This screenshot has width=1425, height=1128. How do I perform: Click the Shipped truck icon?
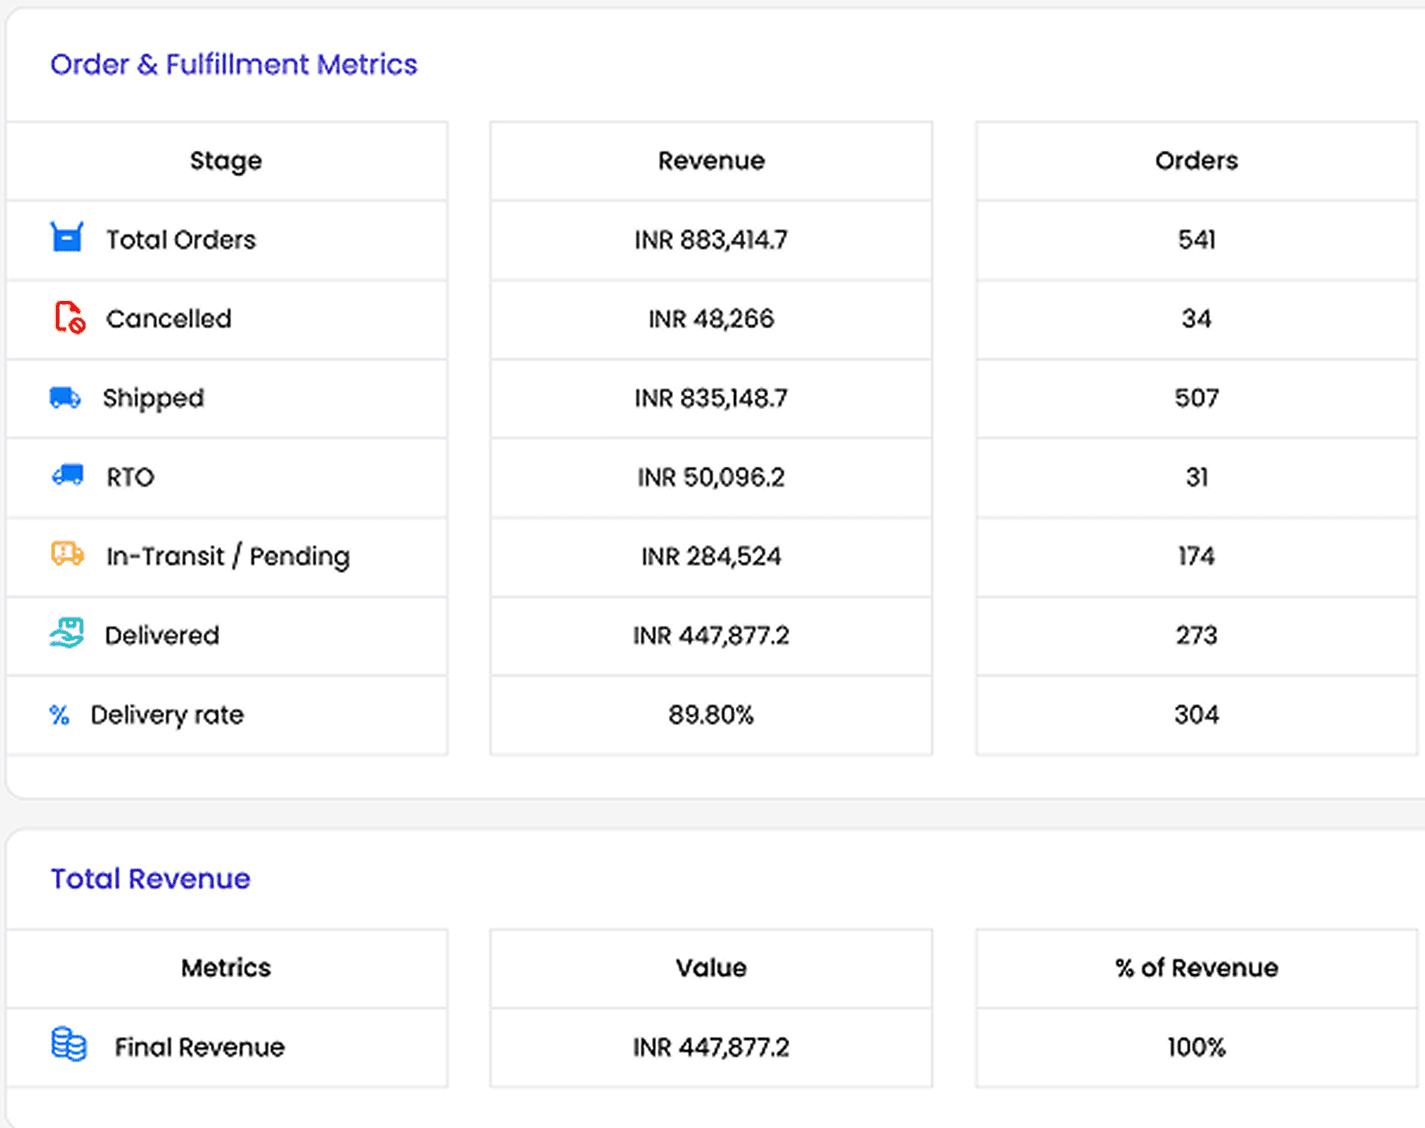(66, 397)
